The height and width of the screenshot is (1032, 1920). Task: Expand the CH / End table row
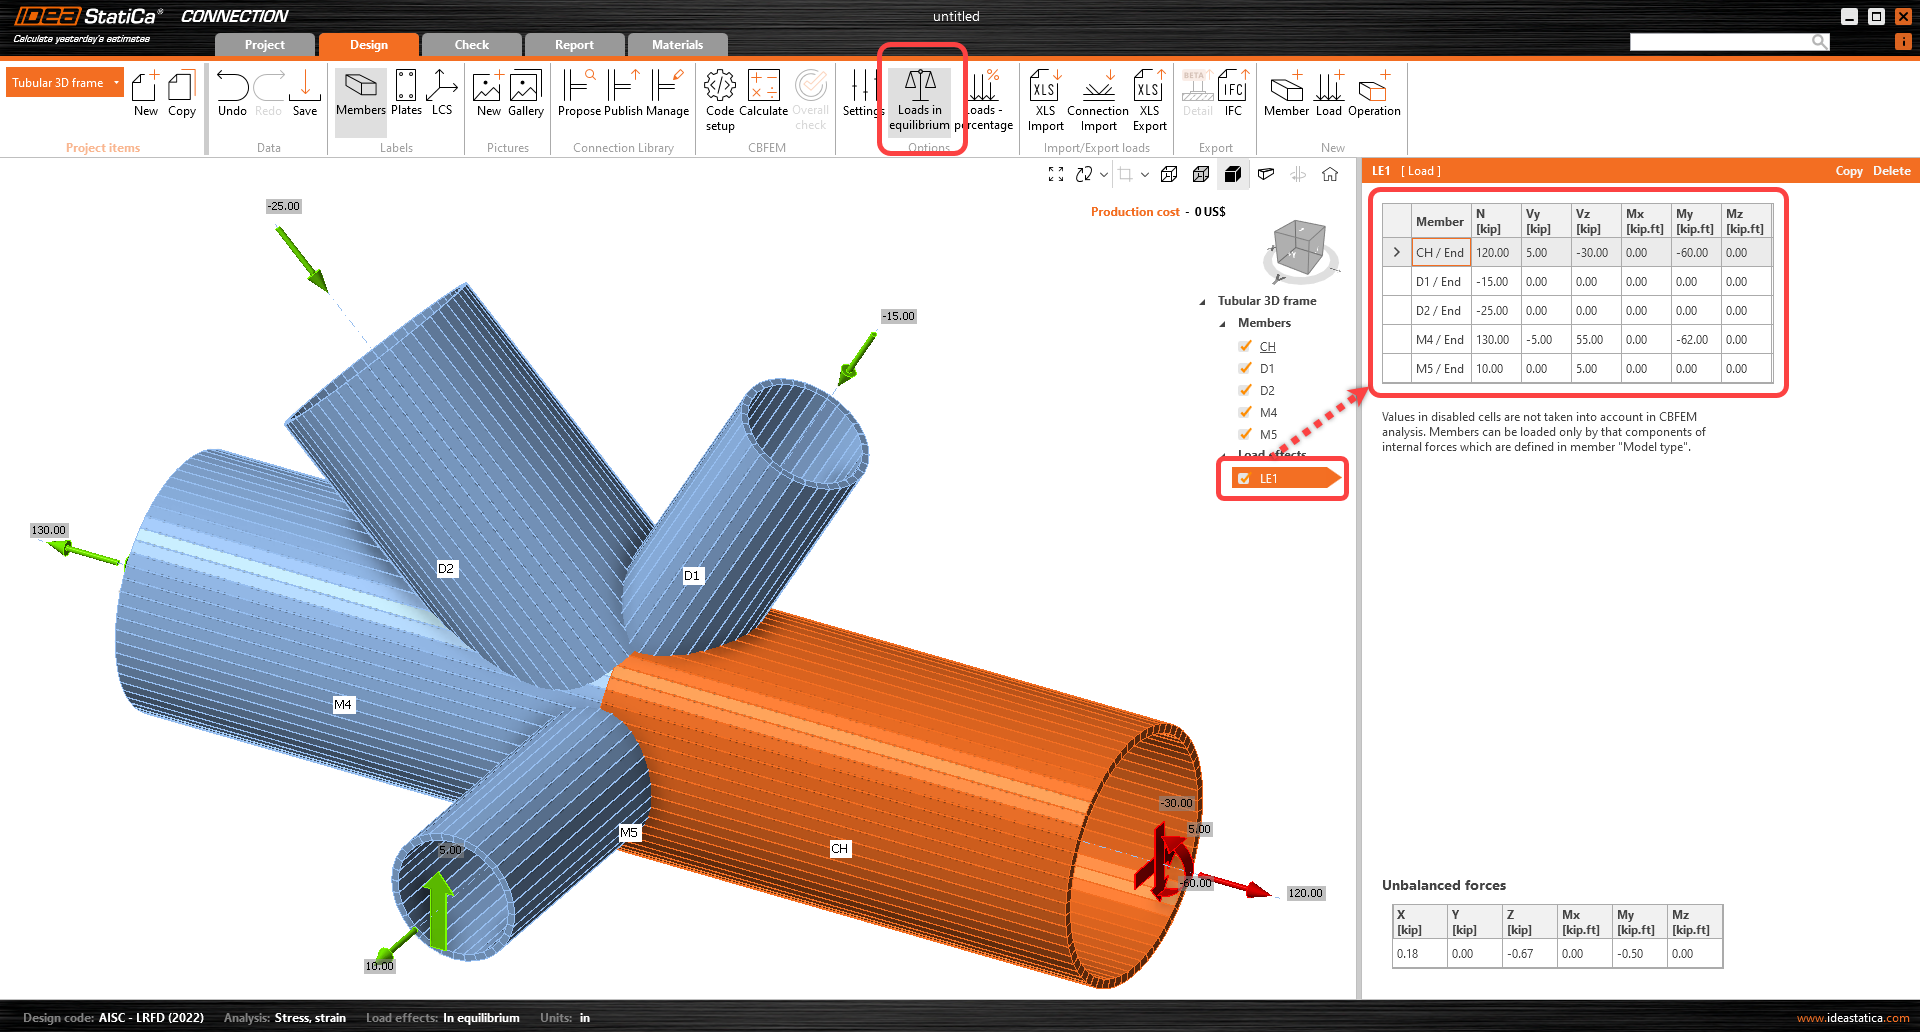point(1396,253)
